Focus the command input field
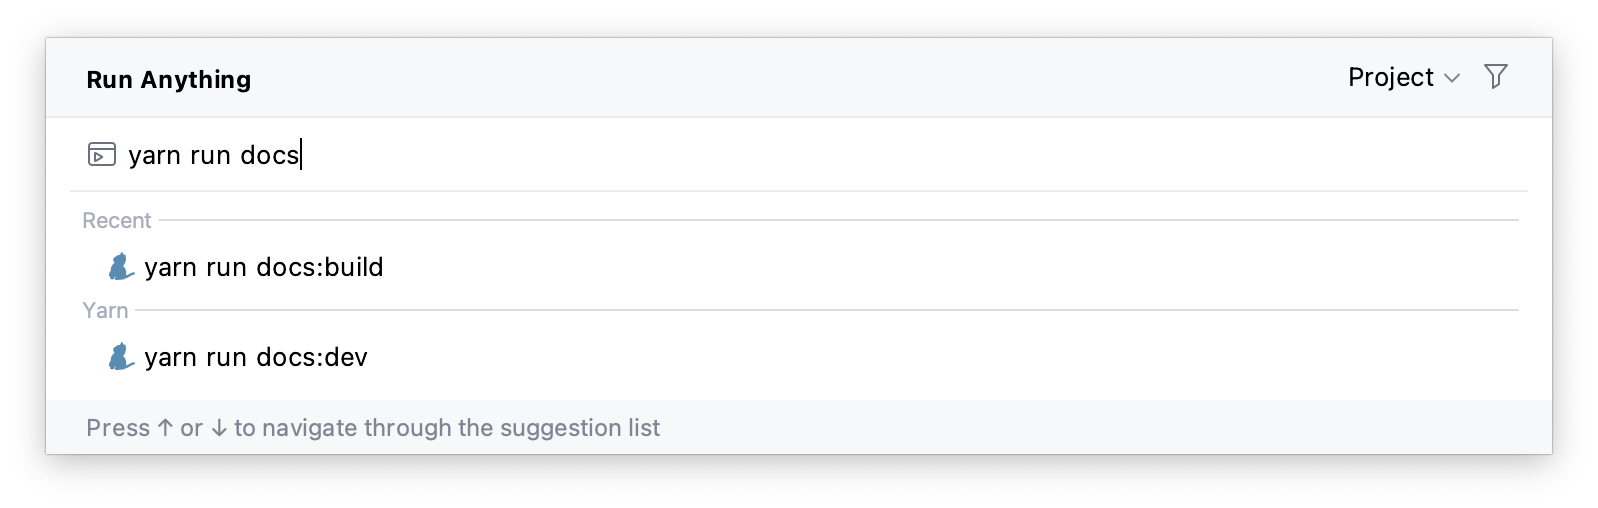This screenshot has height=508, width=1598. 800,155
